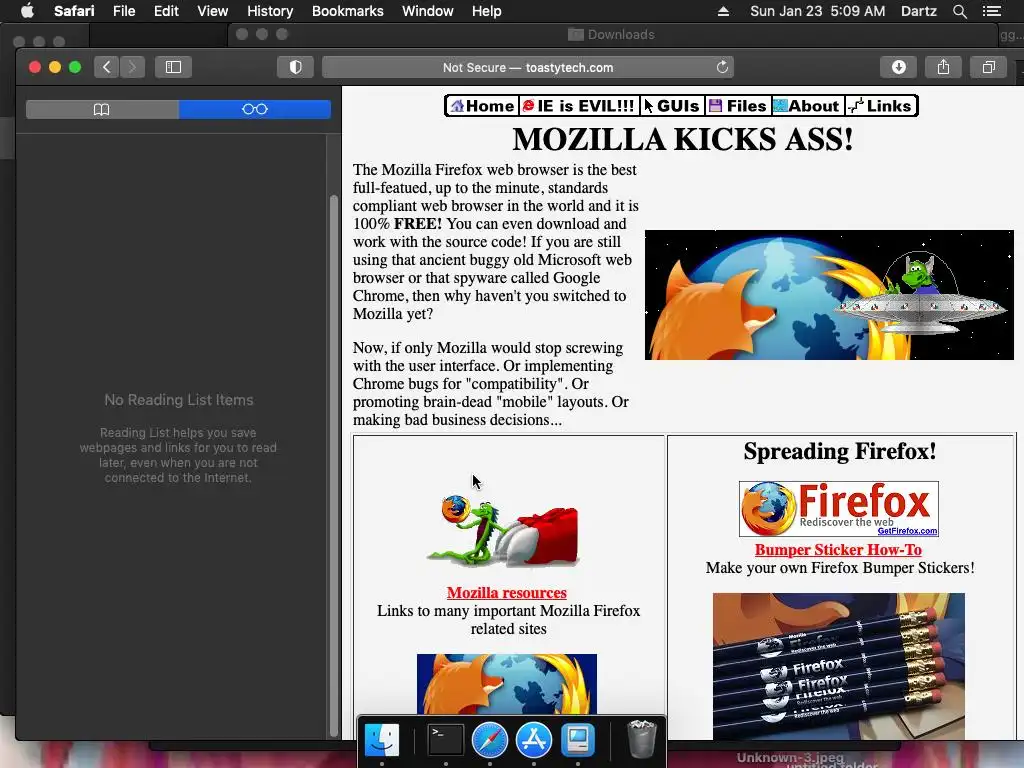The image size is (1024, 768).
Task: Open Notification Center list icon
Action: click(991, 11)
